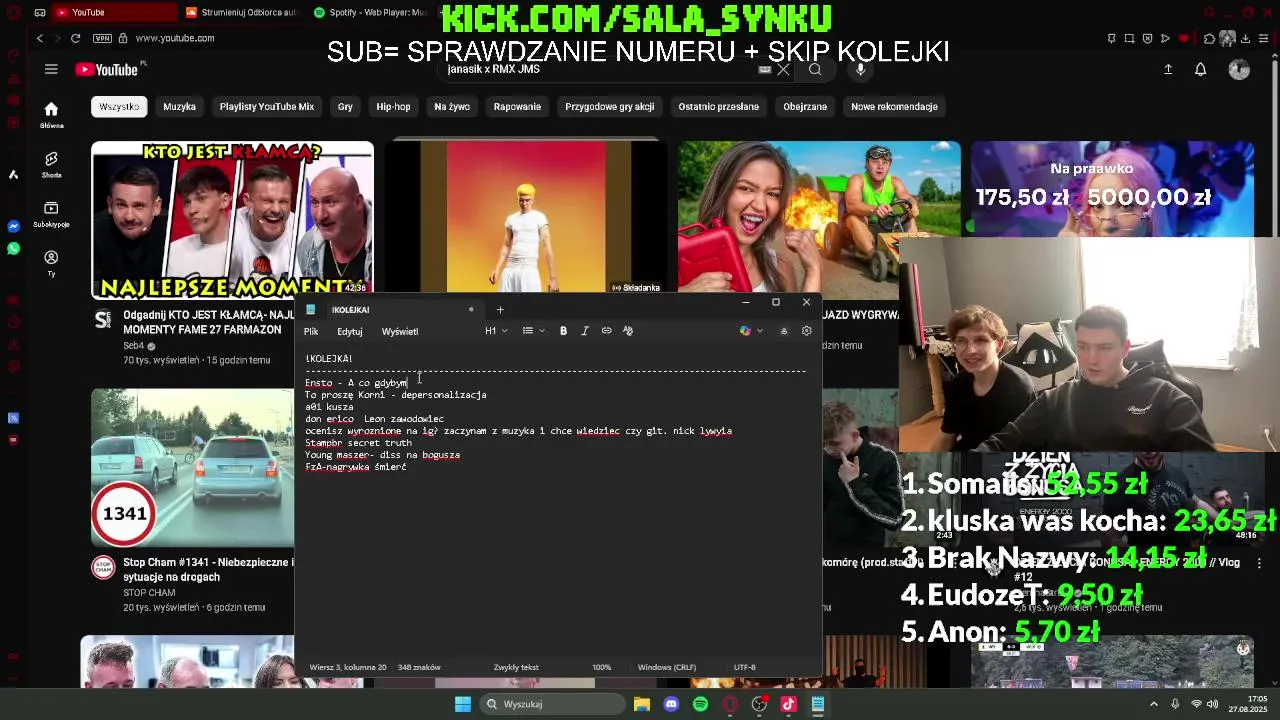Switch to the Strumieniuj Odbiorca browser tab
1280x720 pixels.
coord(240,12)
